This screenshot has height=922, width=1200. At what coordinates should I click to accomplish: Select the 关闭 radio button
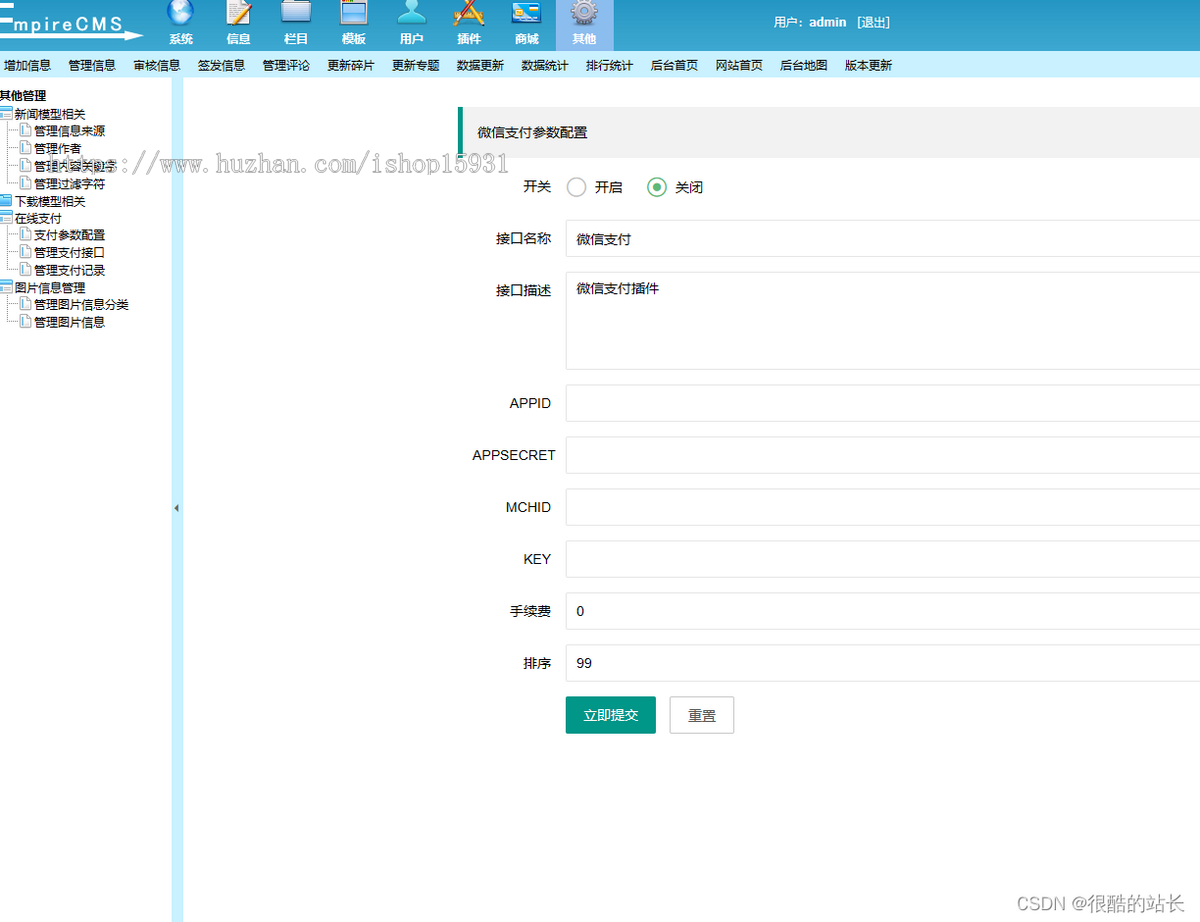(x=656, y=187)
